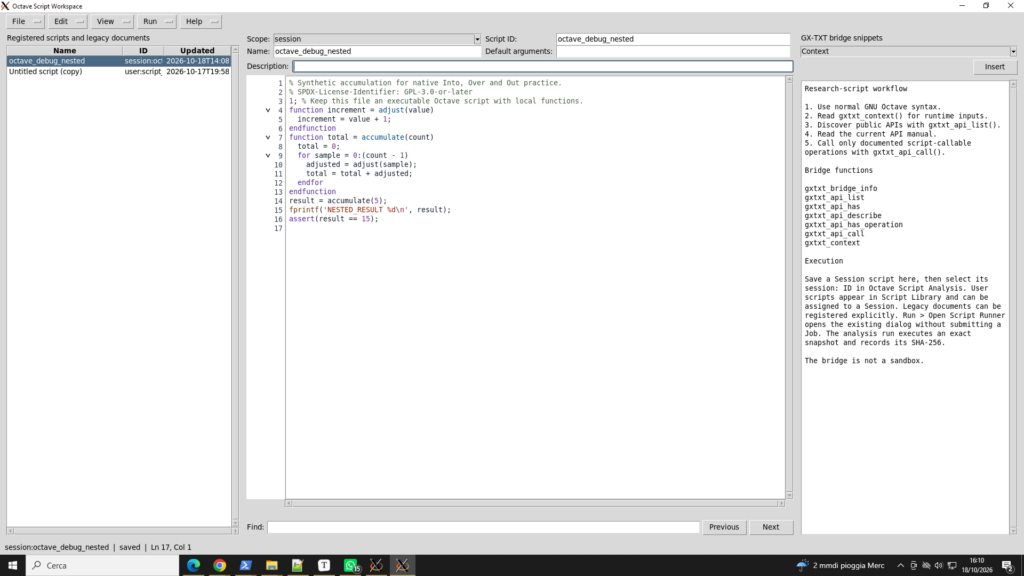The width and height of the screenshot is (1024, 576).
Task: Click the assert(result == 15) line
Action: pyautogui.click(x=334, y=219)
